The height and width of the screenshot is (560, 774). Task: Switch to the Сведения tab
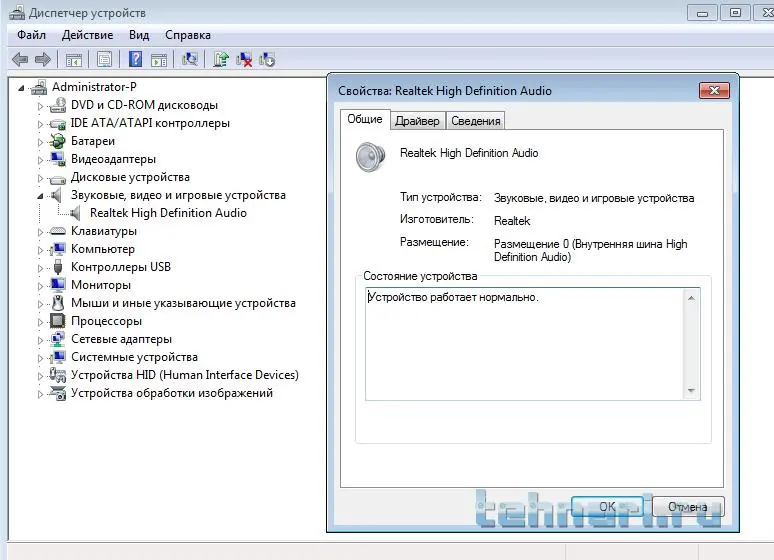[x=476, y=121]
